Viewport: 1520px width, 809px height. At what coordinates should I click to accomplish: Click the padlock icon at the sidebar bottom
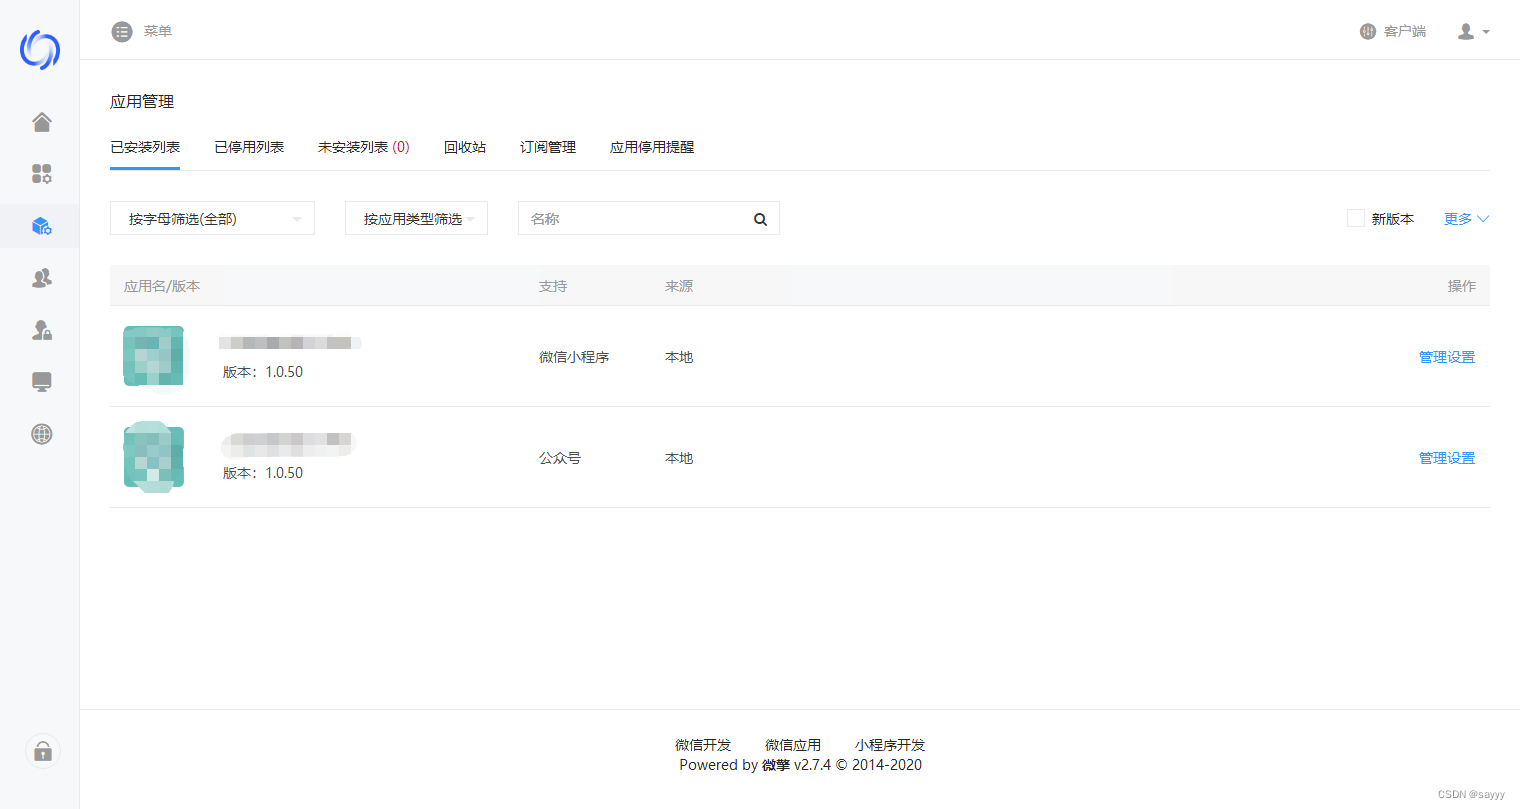click(42, 751)
